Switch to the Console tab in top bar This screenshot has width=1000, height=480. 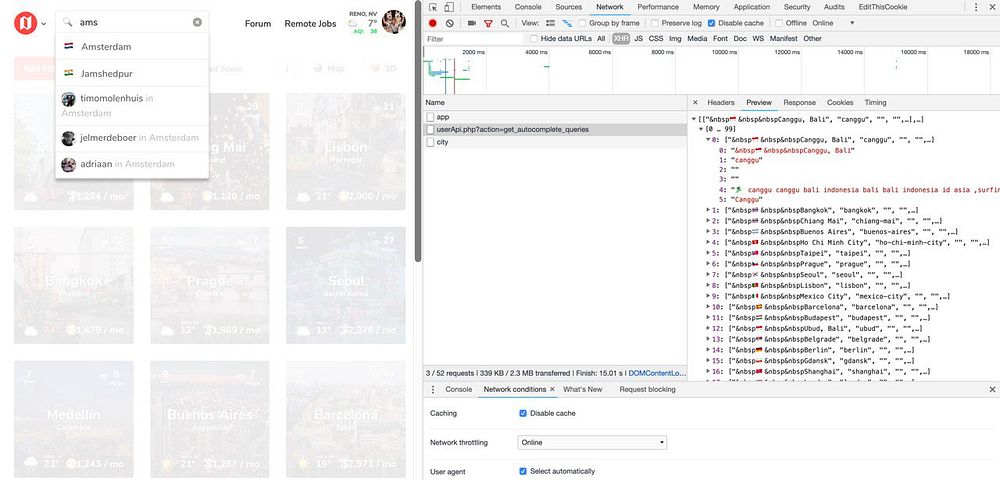528,7
